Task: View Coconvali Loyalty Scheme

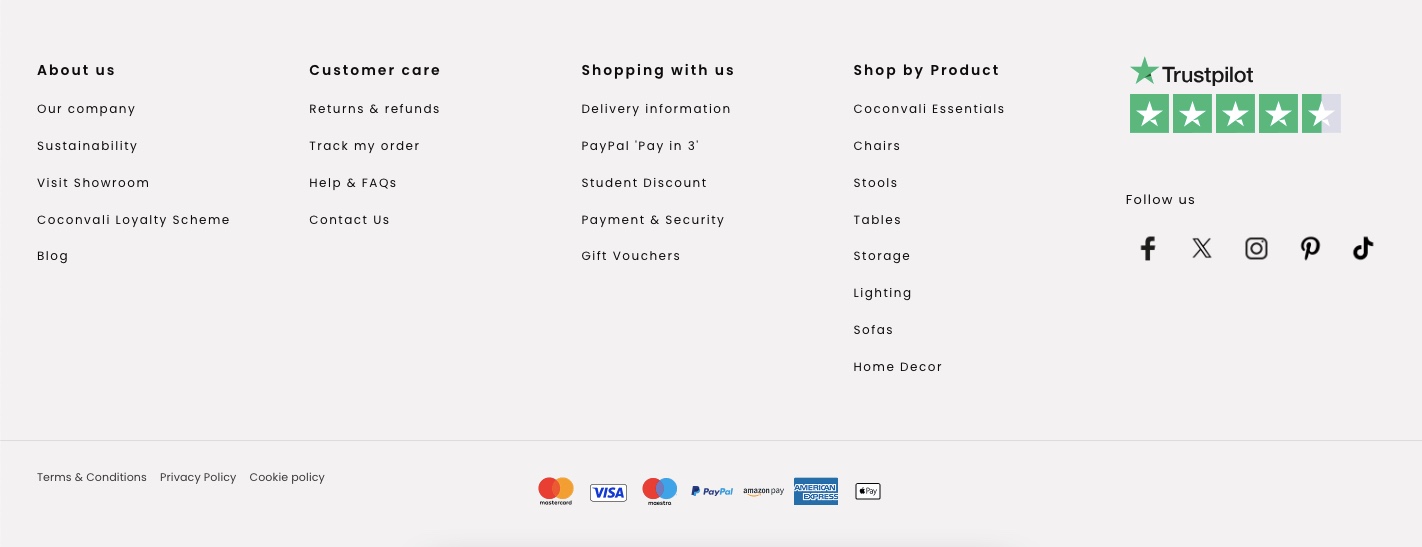Action: (133, 220)
